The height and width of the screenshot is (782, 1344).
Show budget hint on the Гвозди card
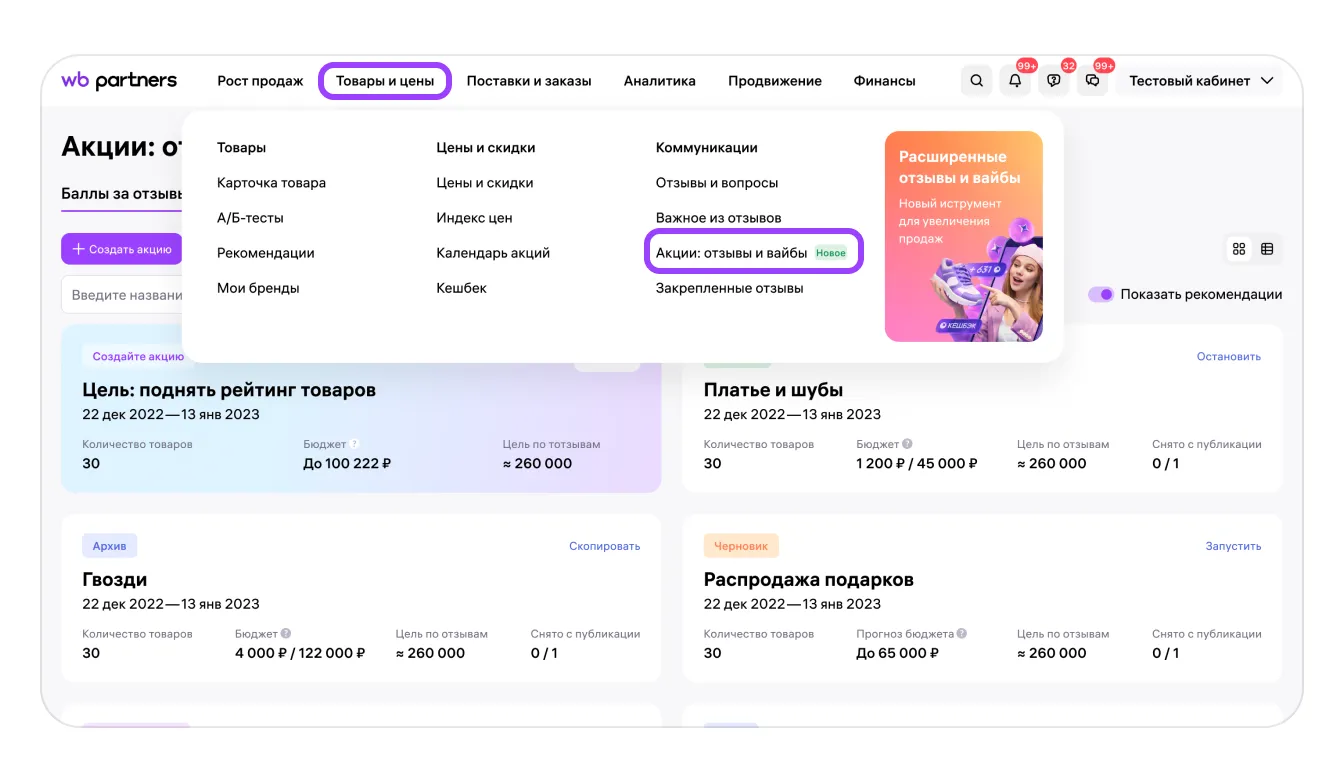[286, 634]
